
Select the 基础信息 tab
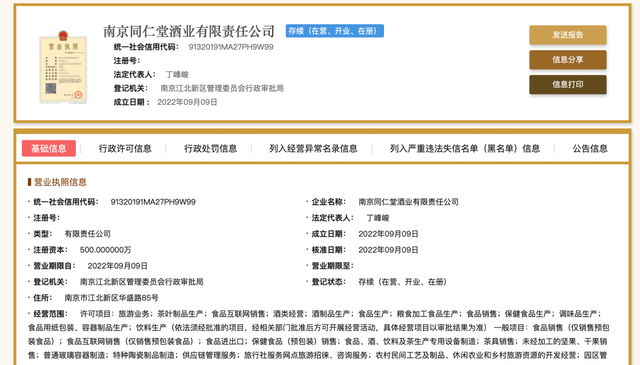point(49,148)
